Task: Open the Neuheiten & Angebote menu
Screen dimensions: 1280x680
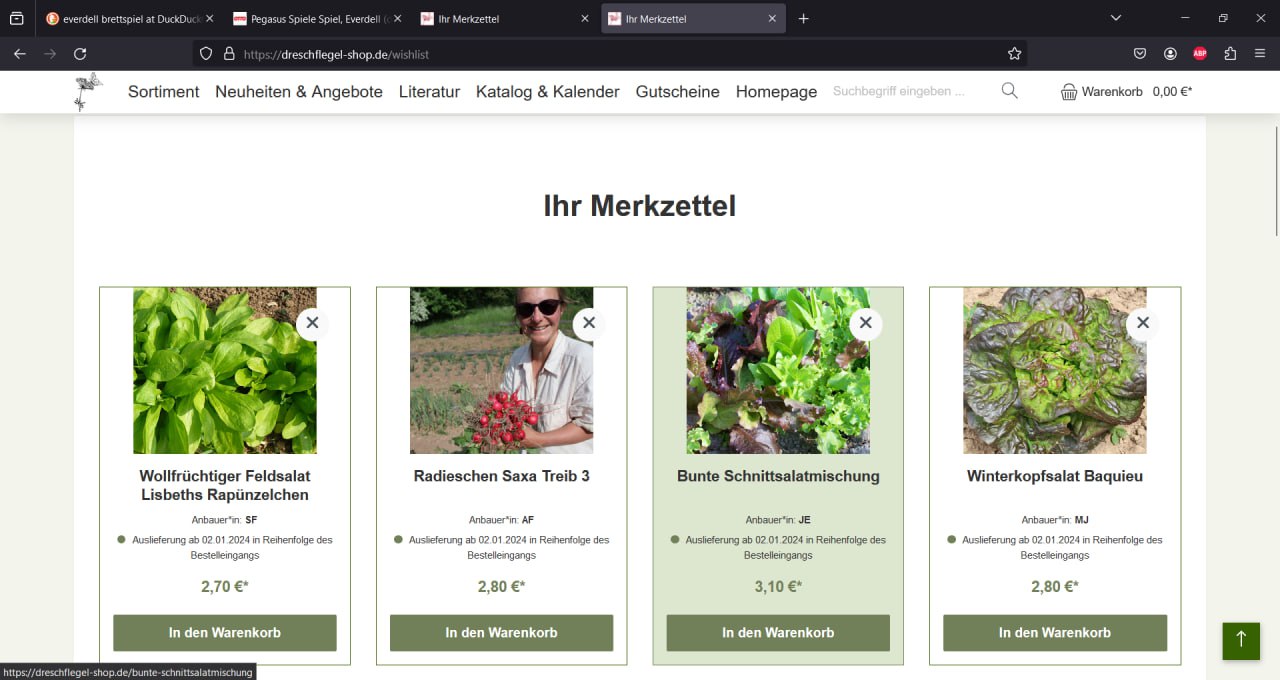Action: point(299,91)
